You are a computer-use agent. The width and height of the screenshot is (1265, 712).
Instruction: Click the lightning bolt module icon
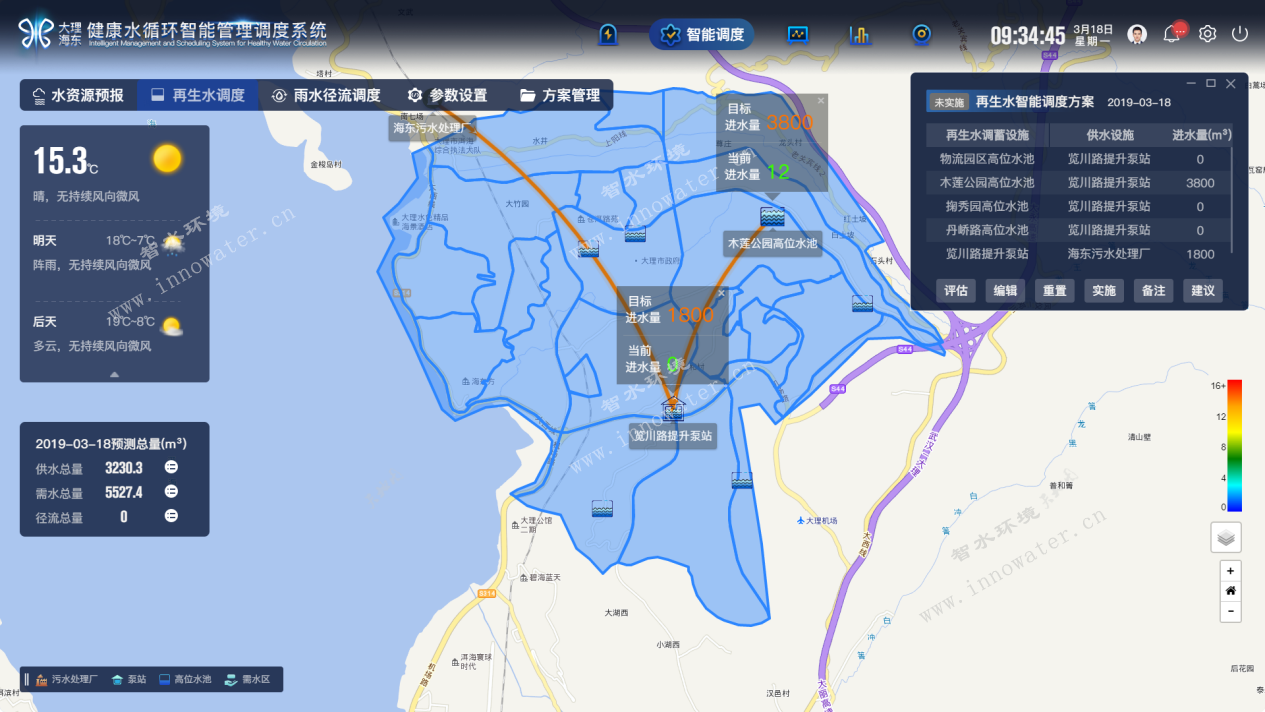[607, 35]
